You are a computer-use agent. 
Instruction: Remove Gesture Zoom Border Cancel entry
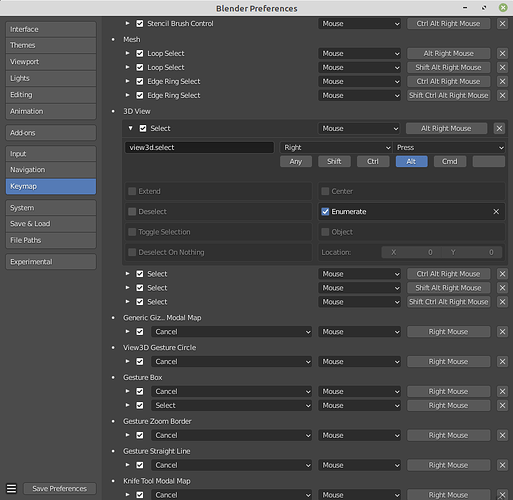pos(502,435)
